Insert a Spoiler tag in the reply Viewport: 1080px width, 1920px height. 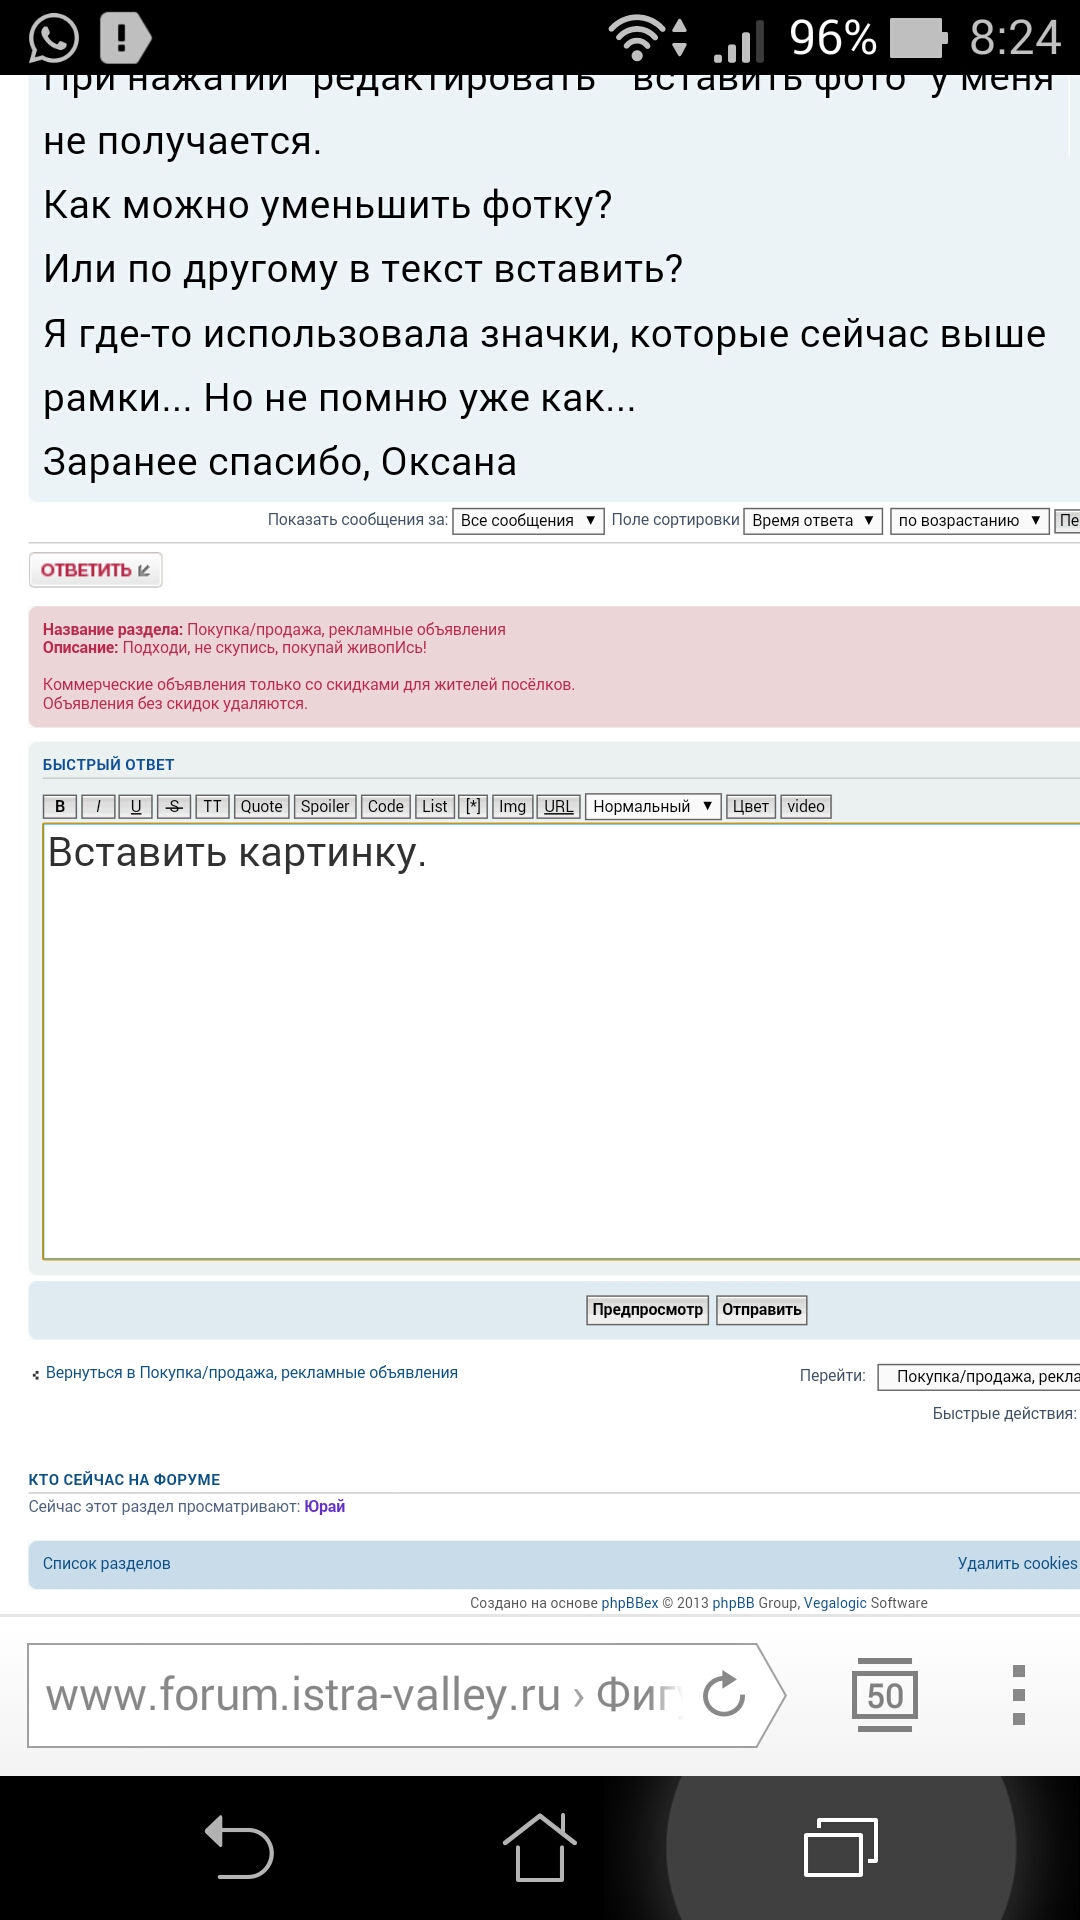tap(325, 807)
